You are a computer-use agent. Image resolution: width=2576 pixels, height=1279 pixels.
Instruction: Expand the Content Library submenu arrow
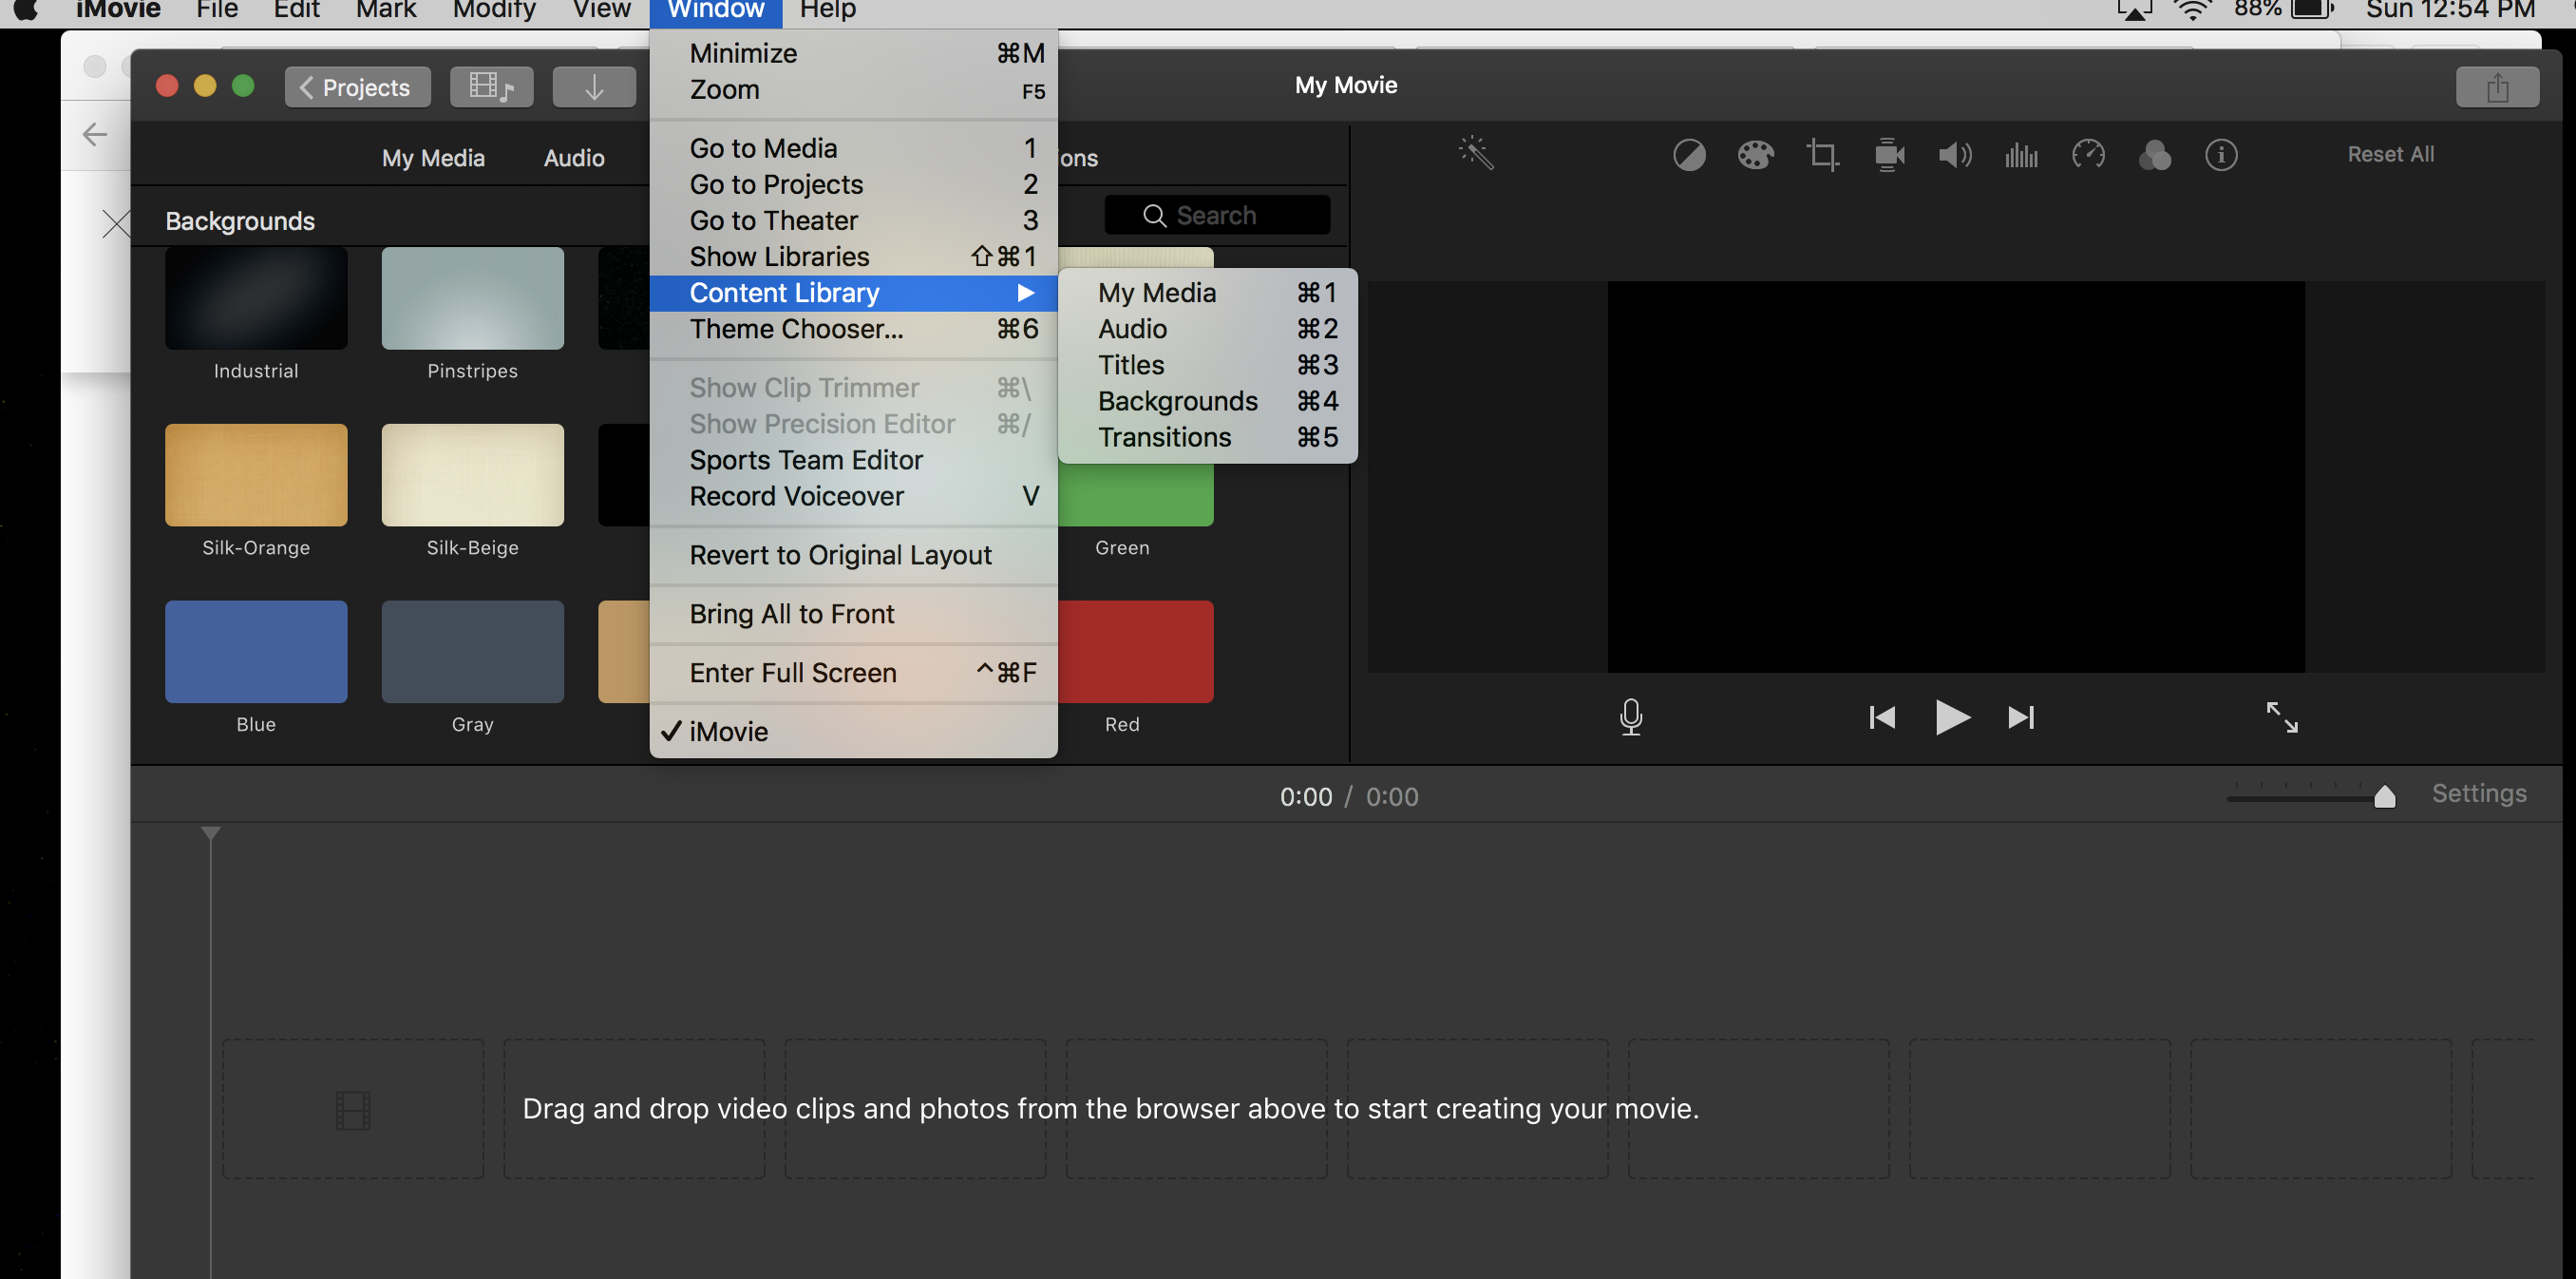pyautogui.click(x=1025, y=293)
